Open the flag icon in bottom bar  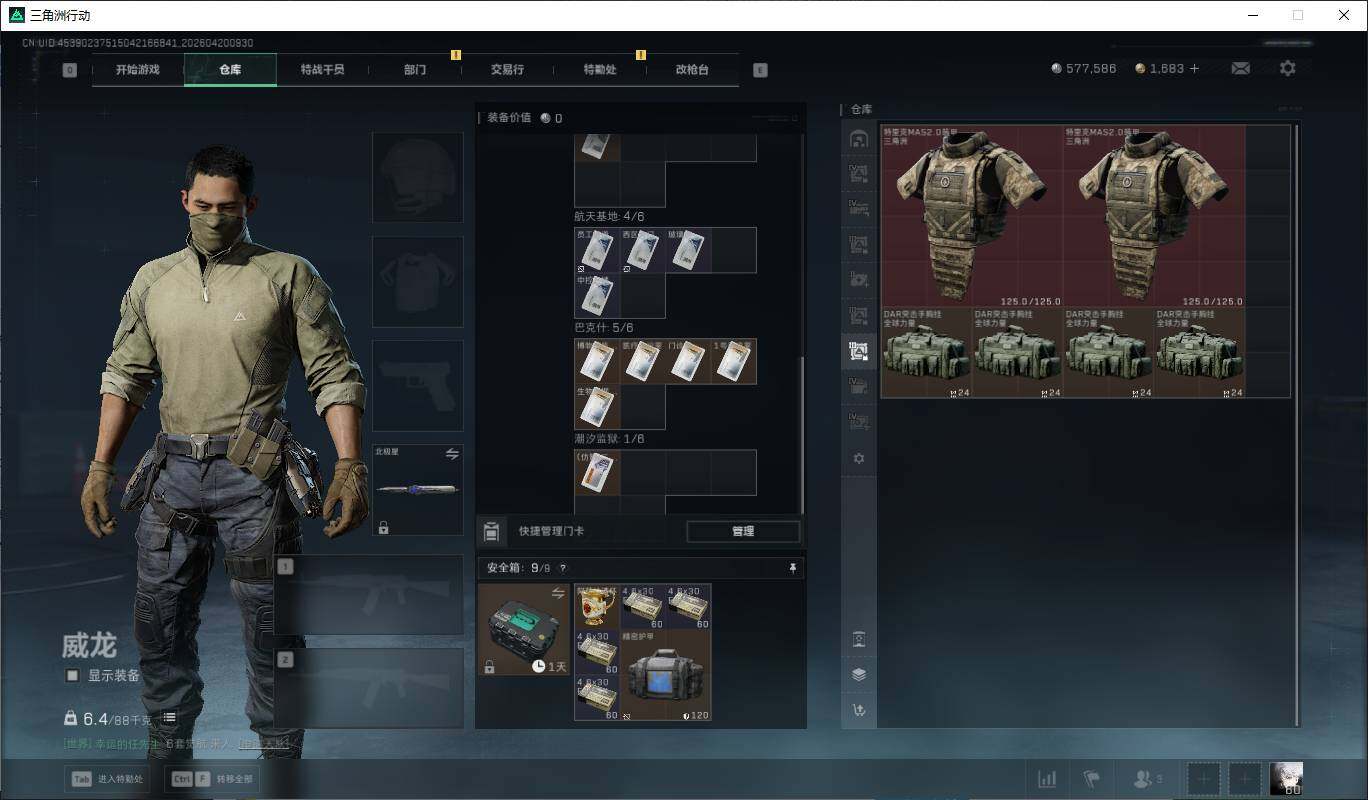coord(1091,778)
